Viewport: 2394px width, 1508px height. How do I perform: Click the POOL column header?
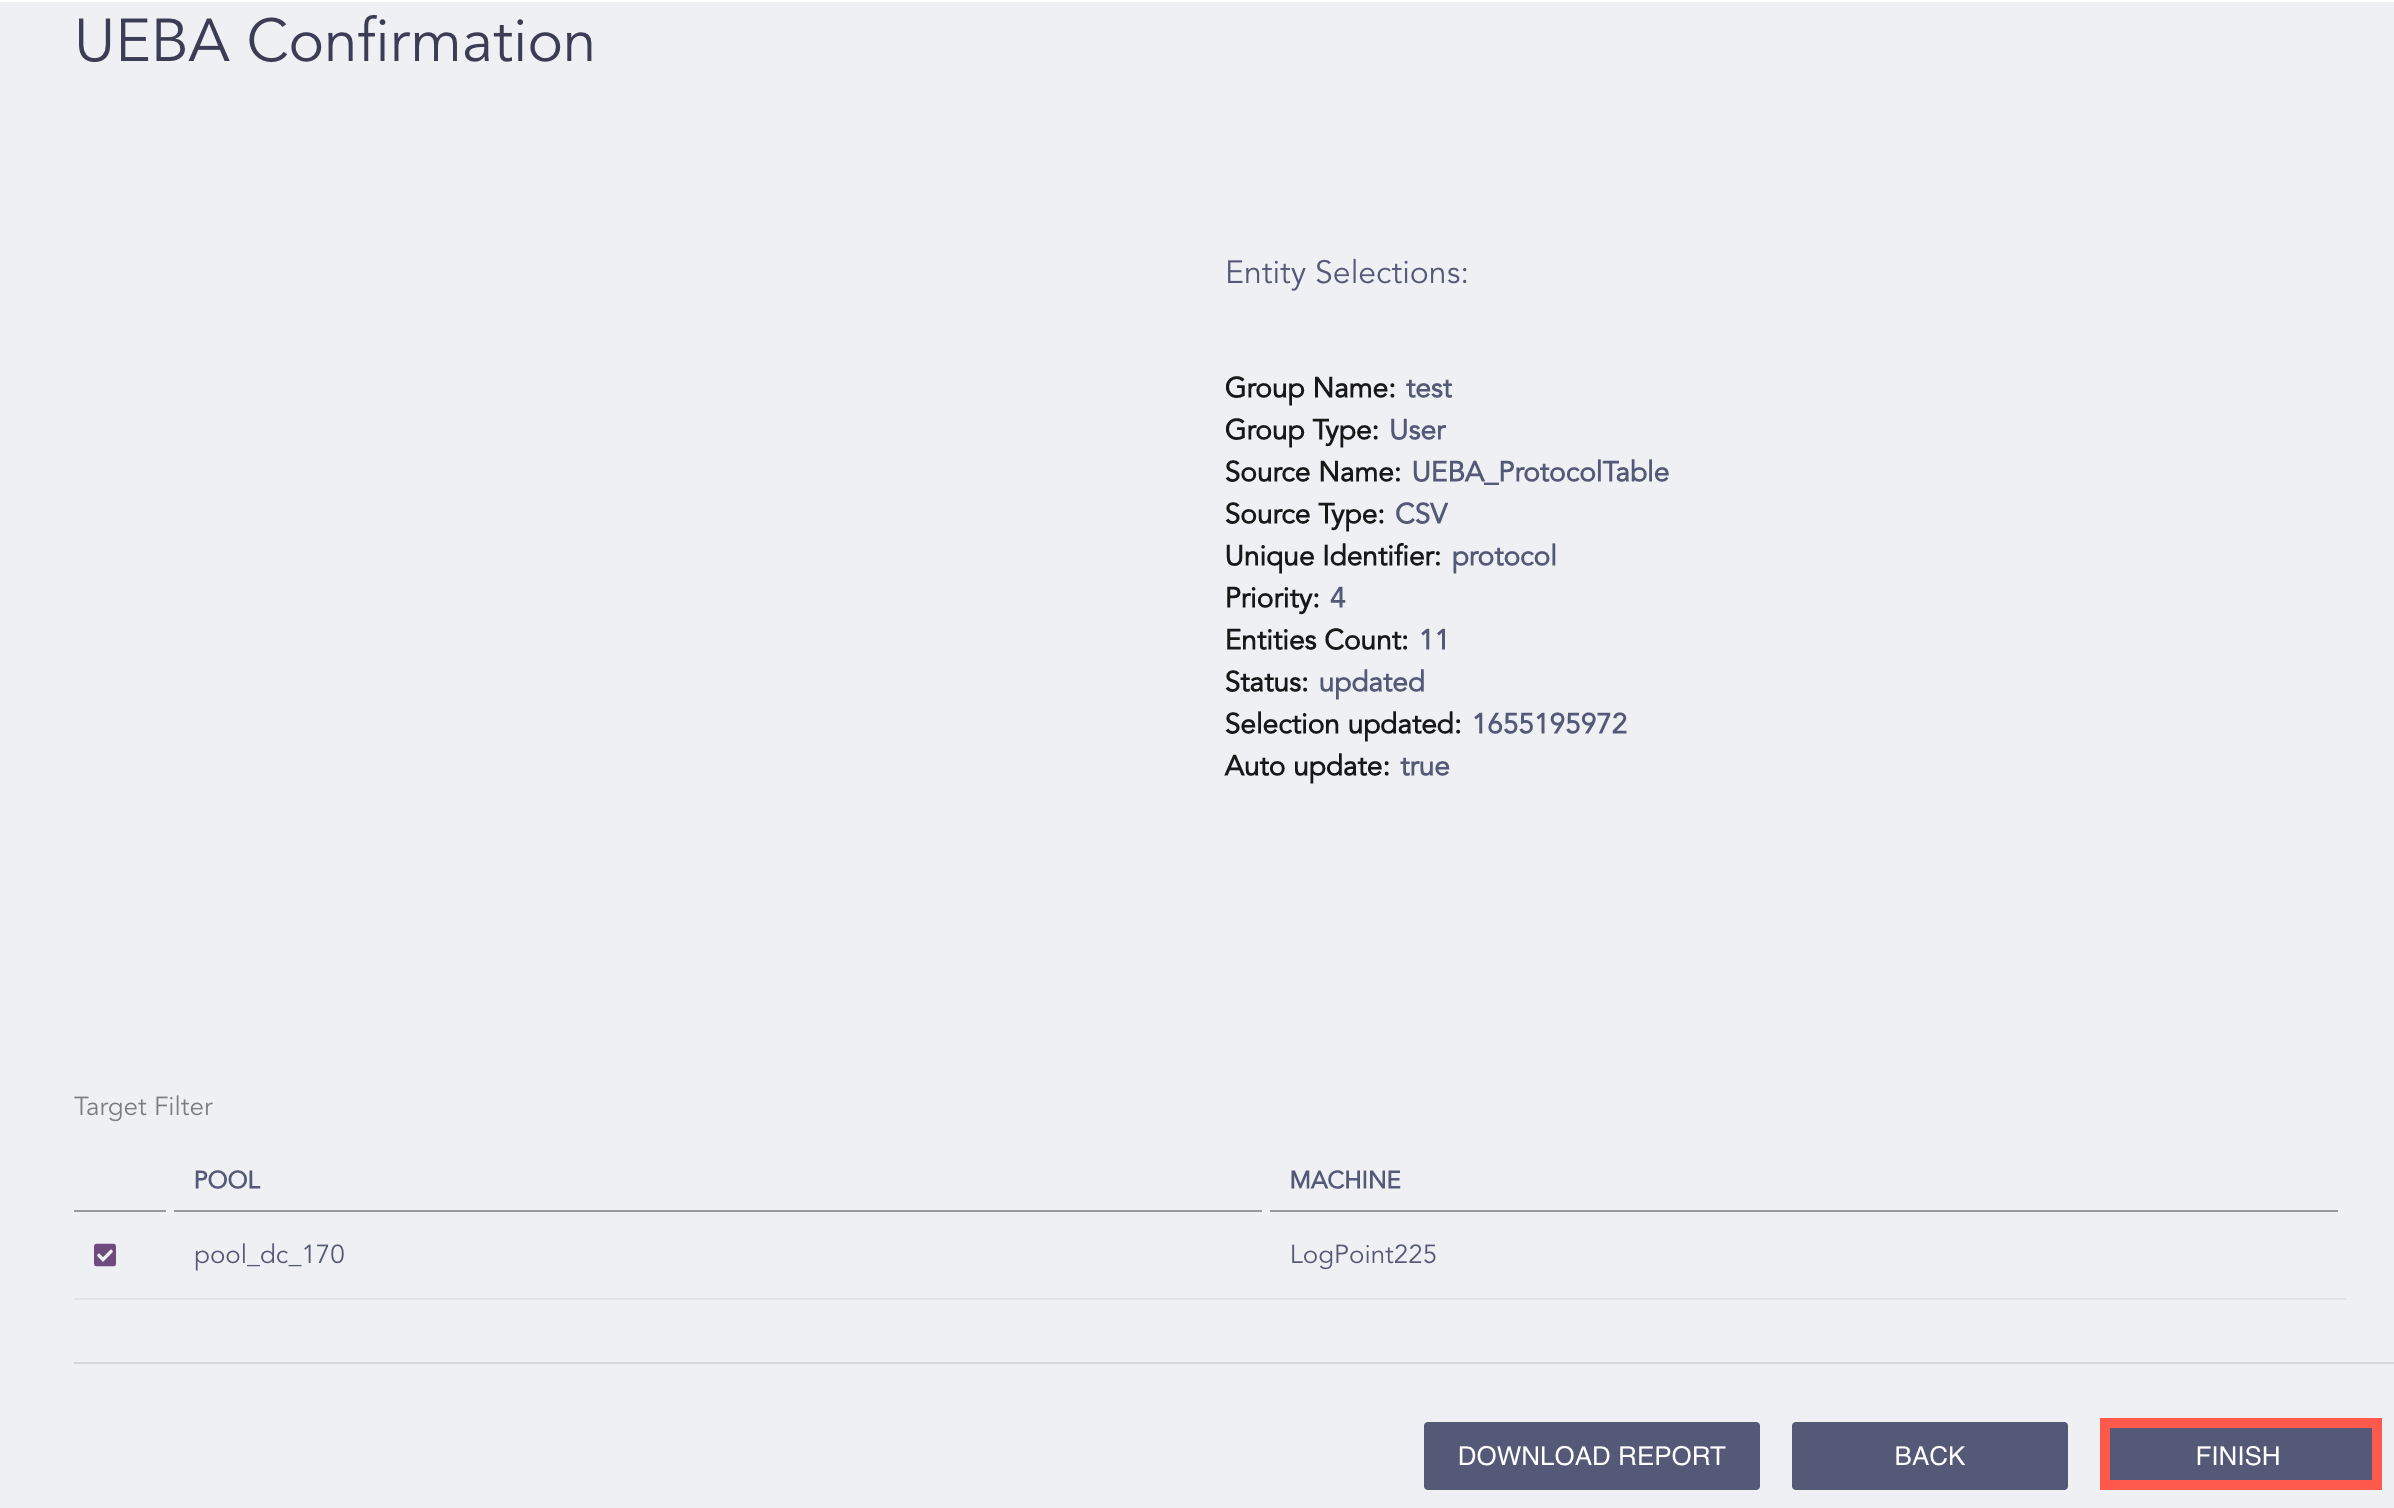[227, 1180]
